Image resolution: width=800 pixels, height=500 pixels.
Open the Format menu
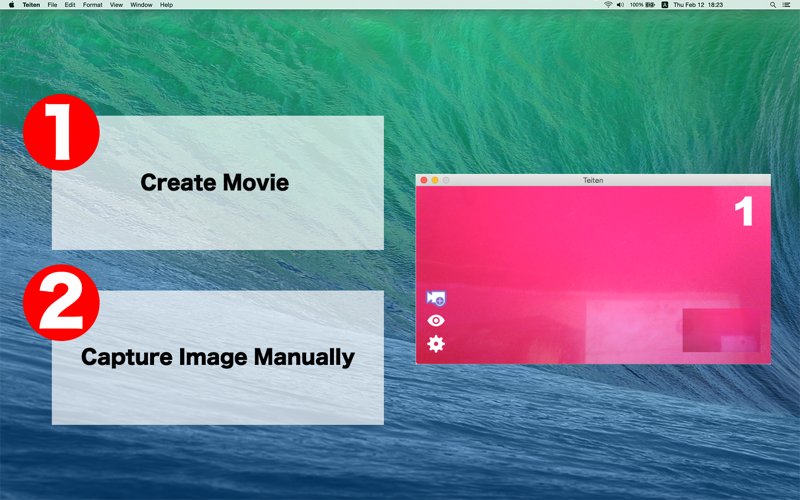[x=92, y=5]
